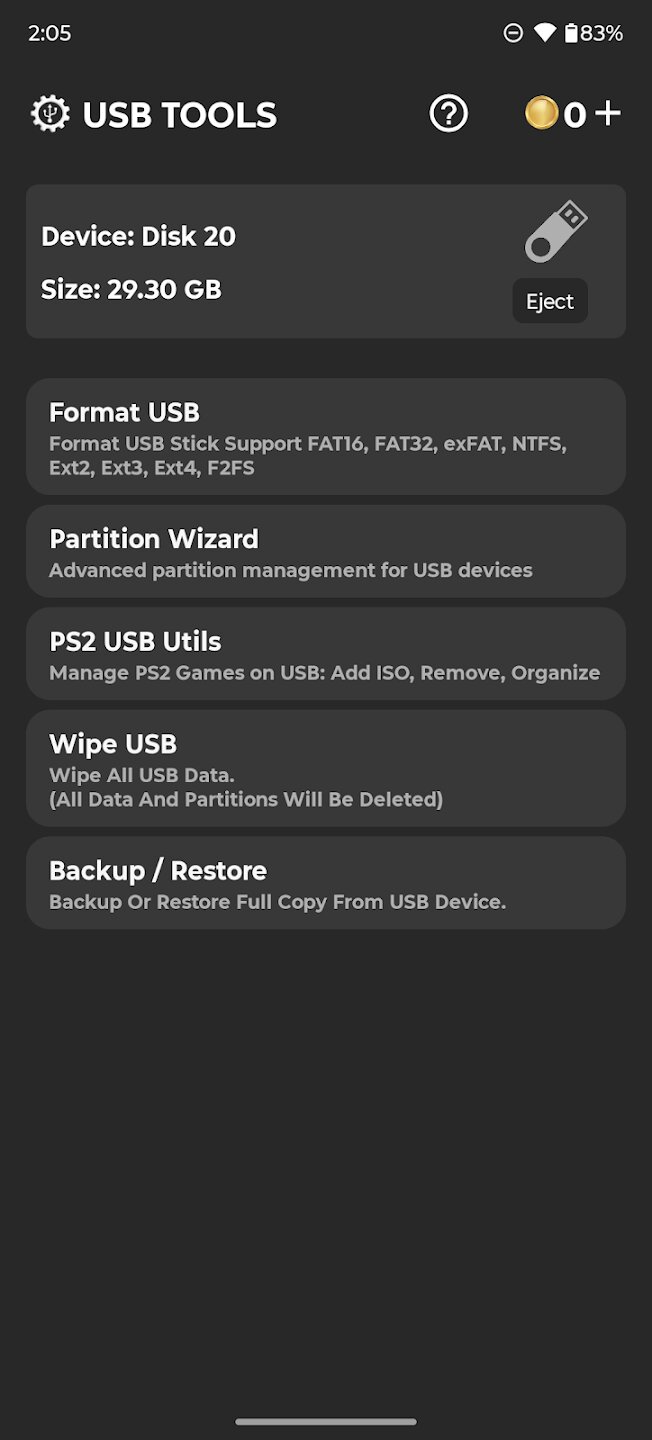Tap the USB TOOLS title text
The image size is (652, 1440).
tap(180, 115)
